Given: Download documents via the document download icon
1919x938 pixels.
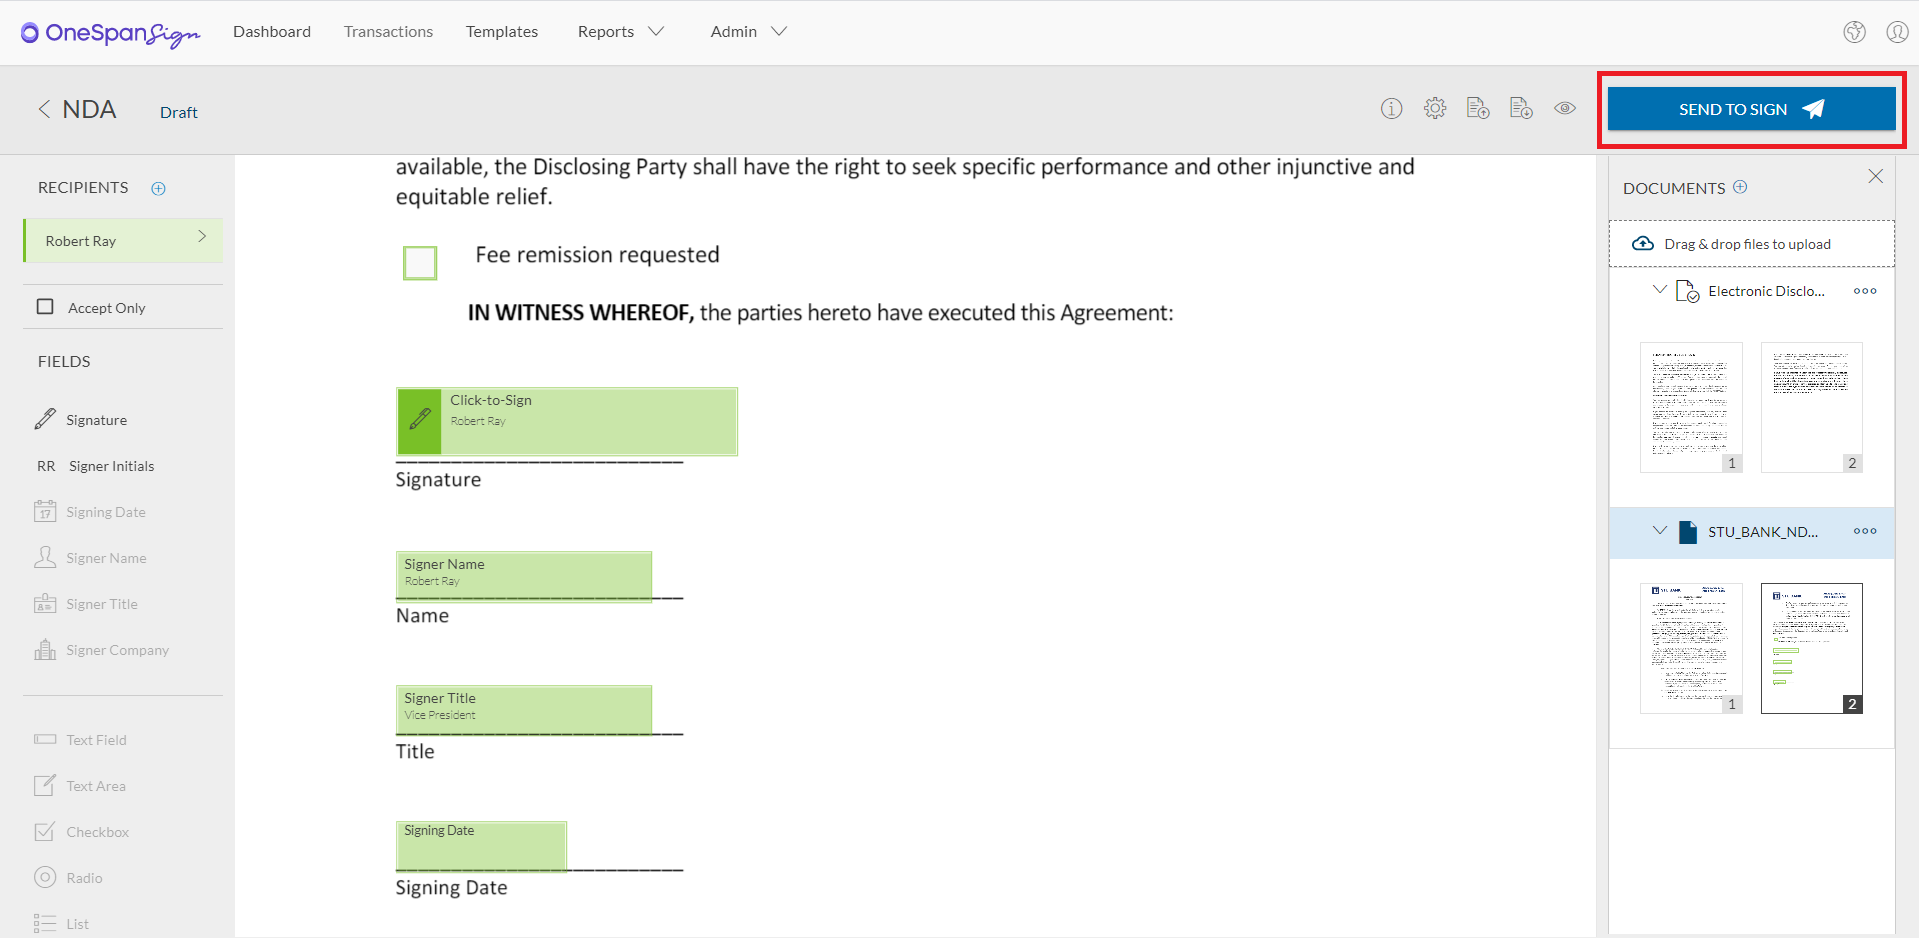Looking at the screenshot, I should pos(1521,108).
